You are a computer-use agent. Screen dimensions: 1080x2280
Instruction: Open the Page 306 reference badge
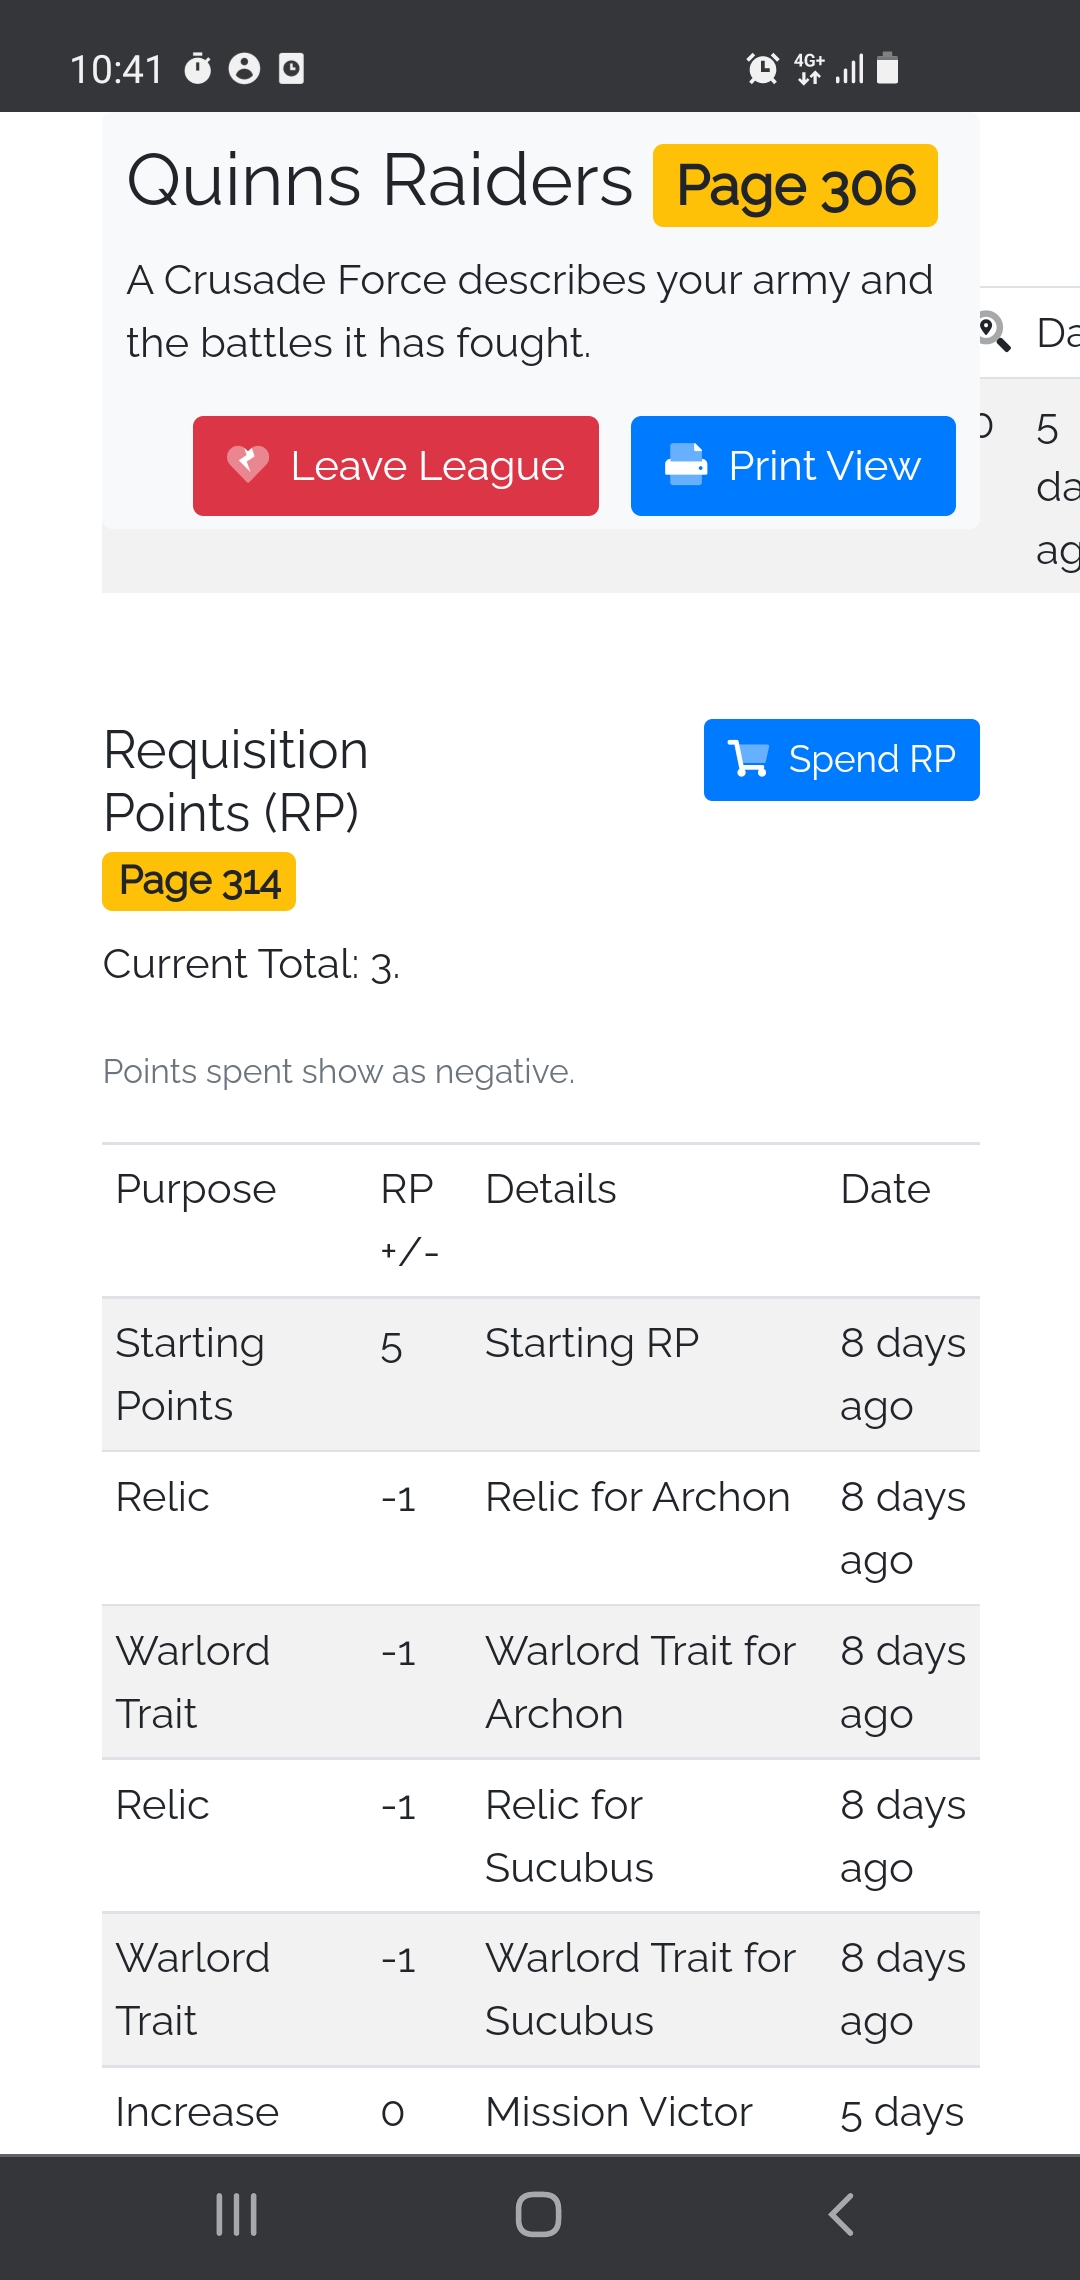[795, 186]
